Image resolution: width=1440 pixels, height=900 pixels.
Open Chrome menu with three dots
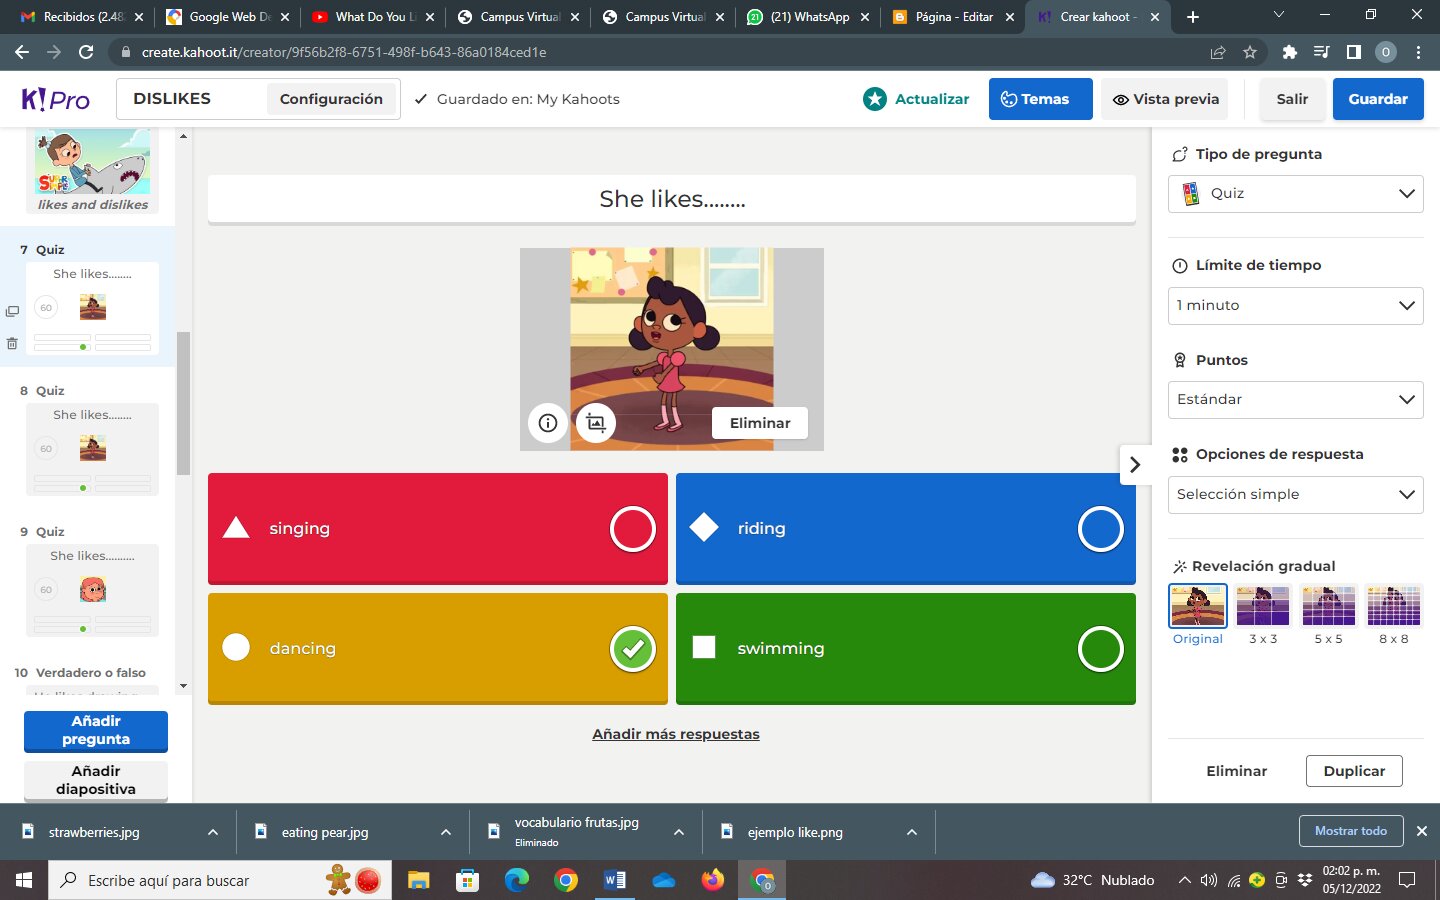tap(1418, 52)
